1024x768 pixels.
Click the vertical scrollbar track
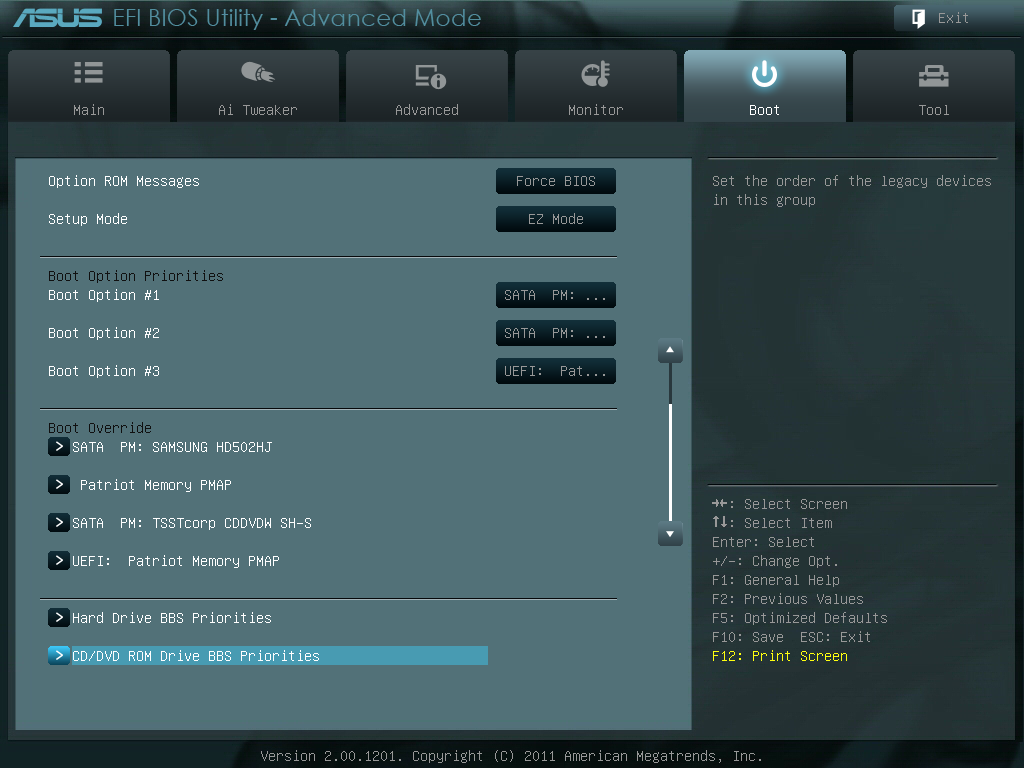click(x=670, y=442)
